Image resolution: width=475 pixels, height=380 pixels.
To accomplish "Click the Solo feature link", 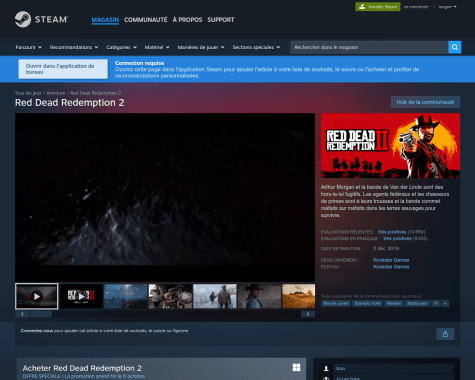I will click(x=340, y=368).
